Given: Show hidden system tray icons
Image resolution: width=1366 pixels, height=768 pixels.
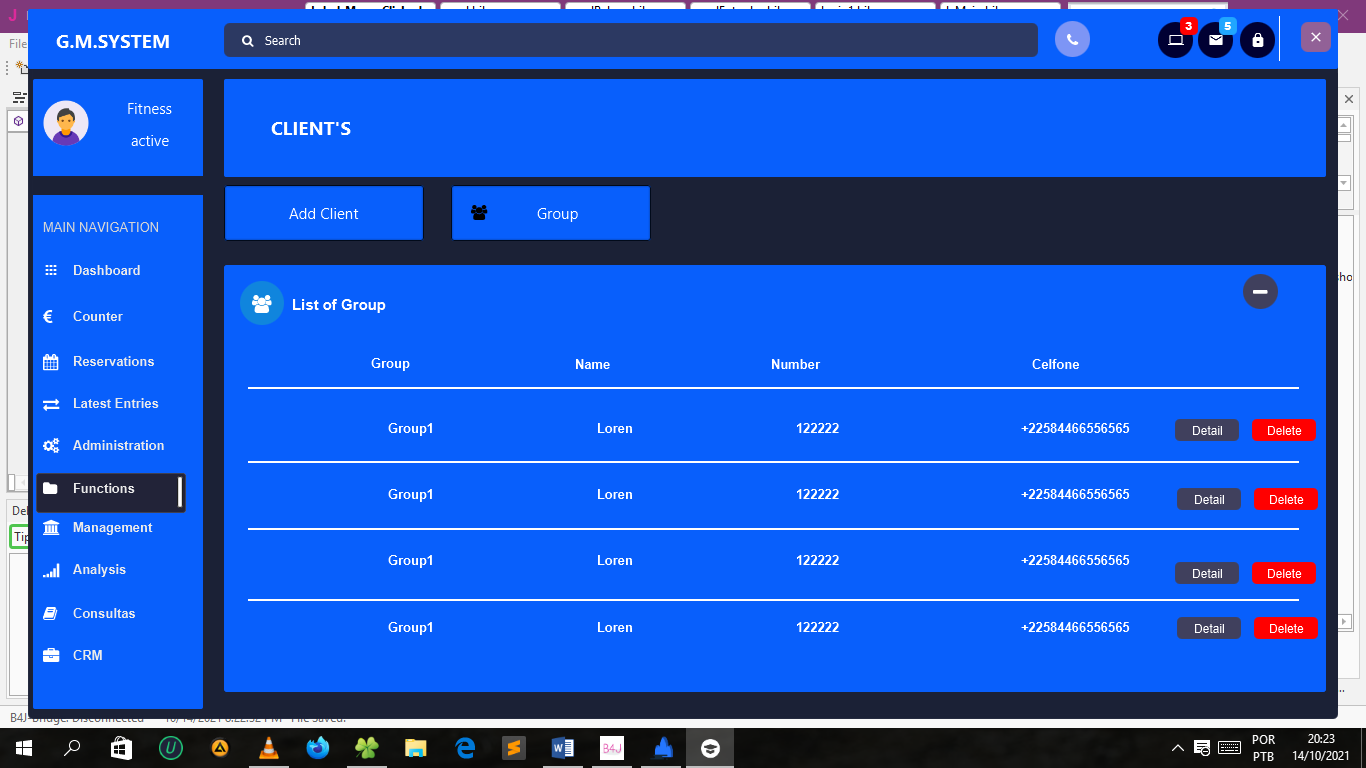Looking at the screenshot, I should click(1178, 748).
